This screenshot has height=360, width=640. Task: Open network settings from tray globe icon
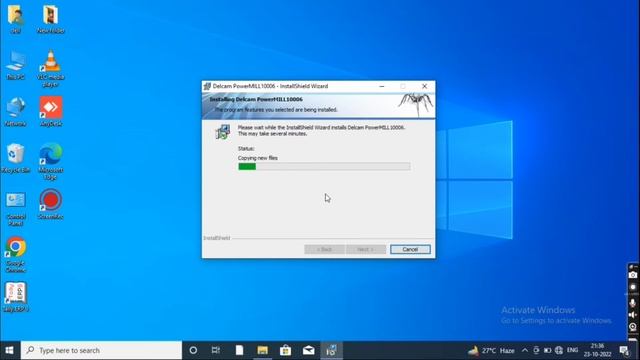pyautogui.click(x=559, y=350)
